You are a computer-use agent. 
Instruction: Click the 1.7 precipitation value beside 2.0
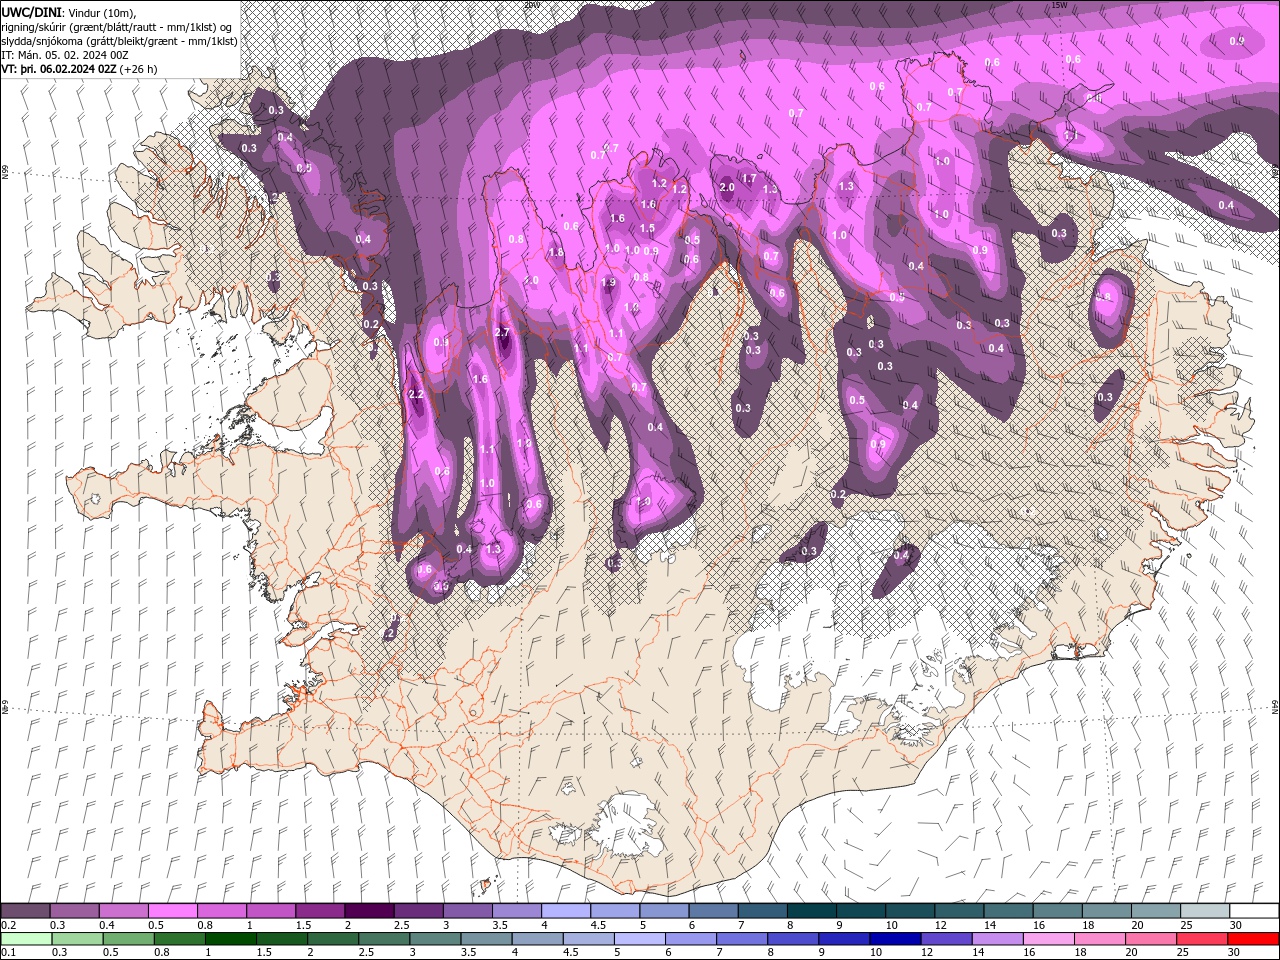[749, 179]
